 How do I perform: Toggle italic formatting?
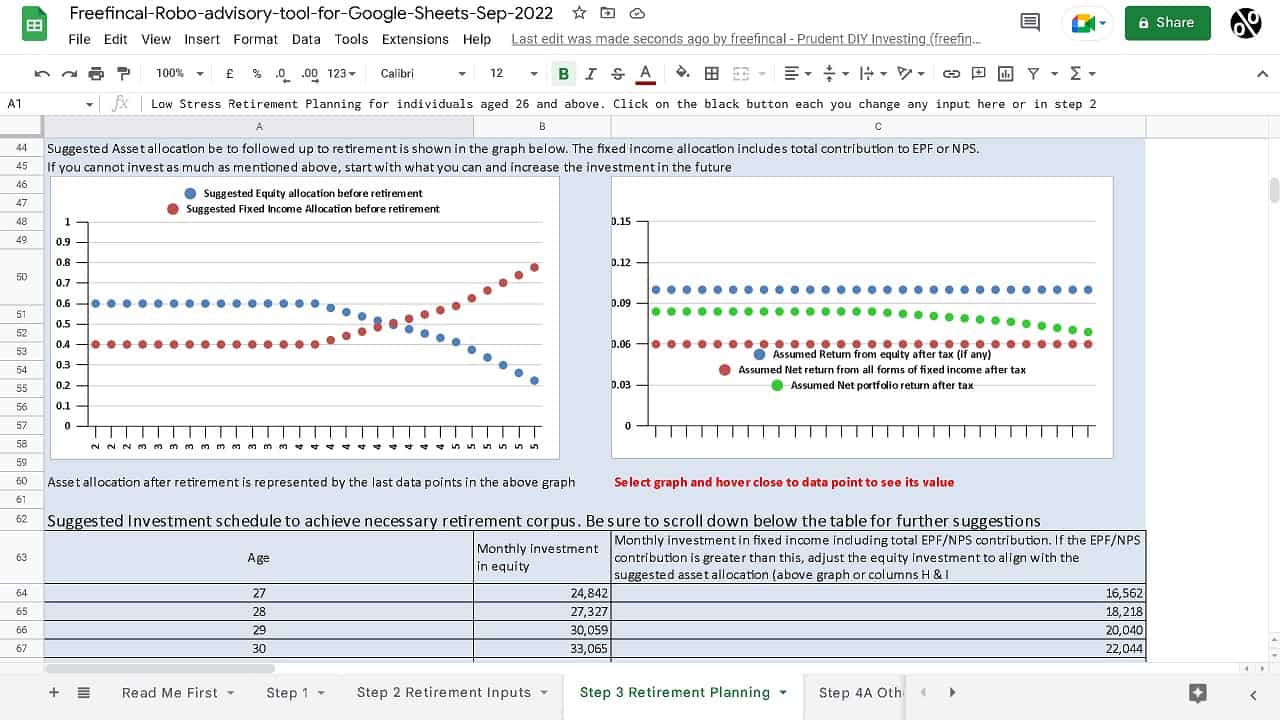[590, 73]
